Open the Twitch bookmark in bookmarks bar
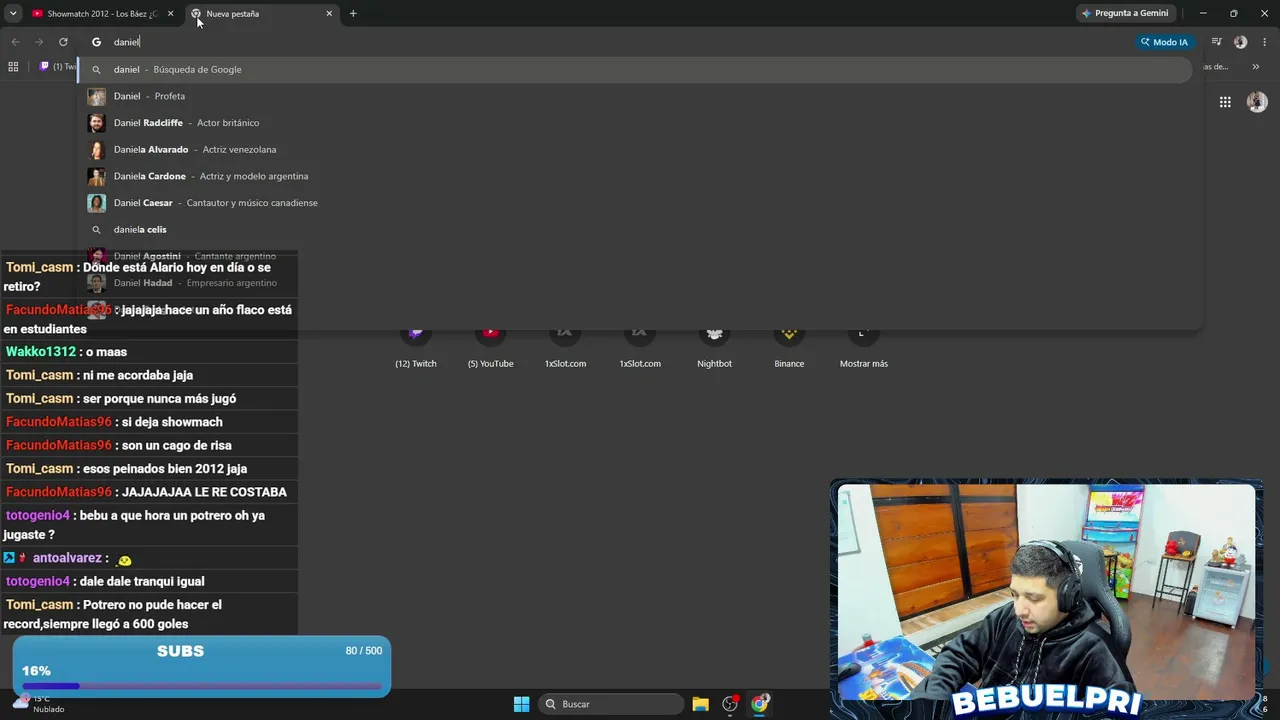The width and height of the screenshot is (1280, 720). pyautogui.click(x=58, y=67)
